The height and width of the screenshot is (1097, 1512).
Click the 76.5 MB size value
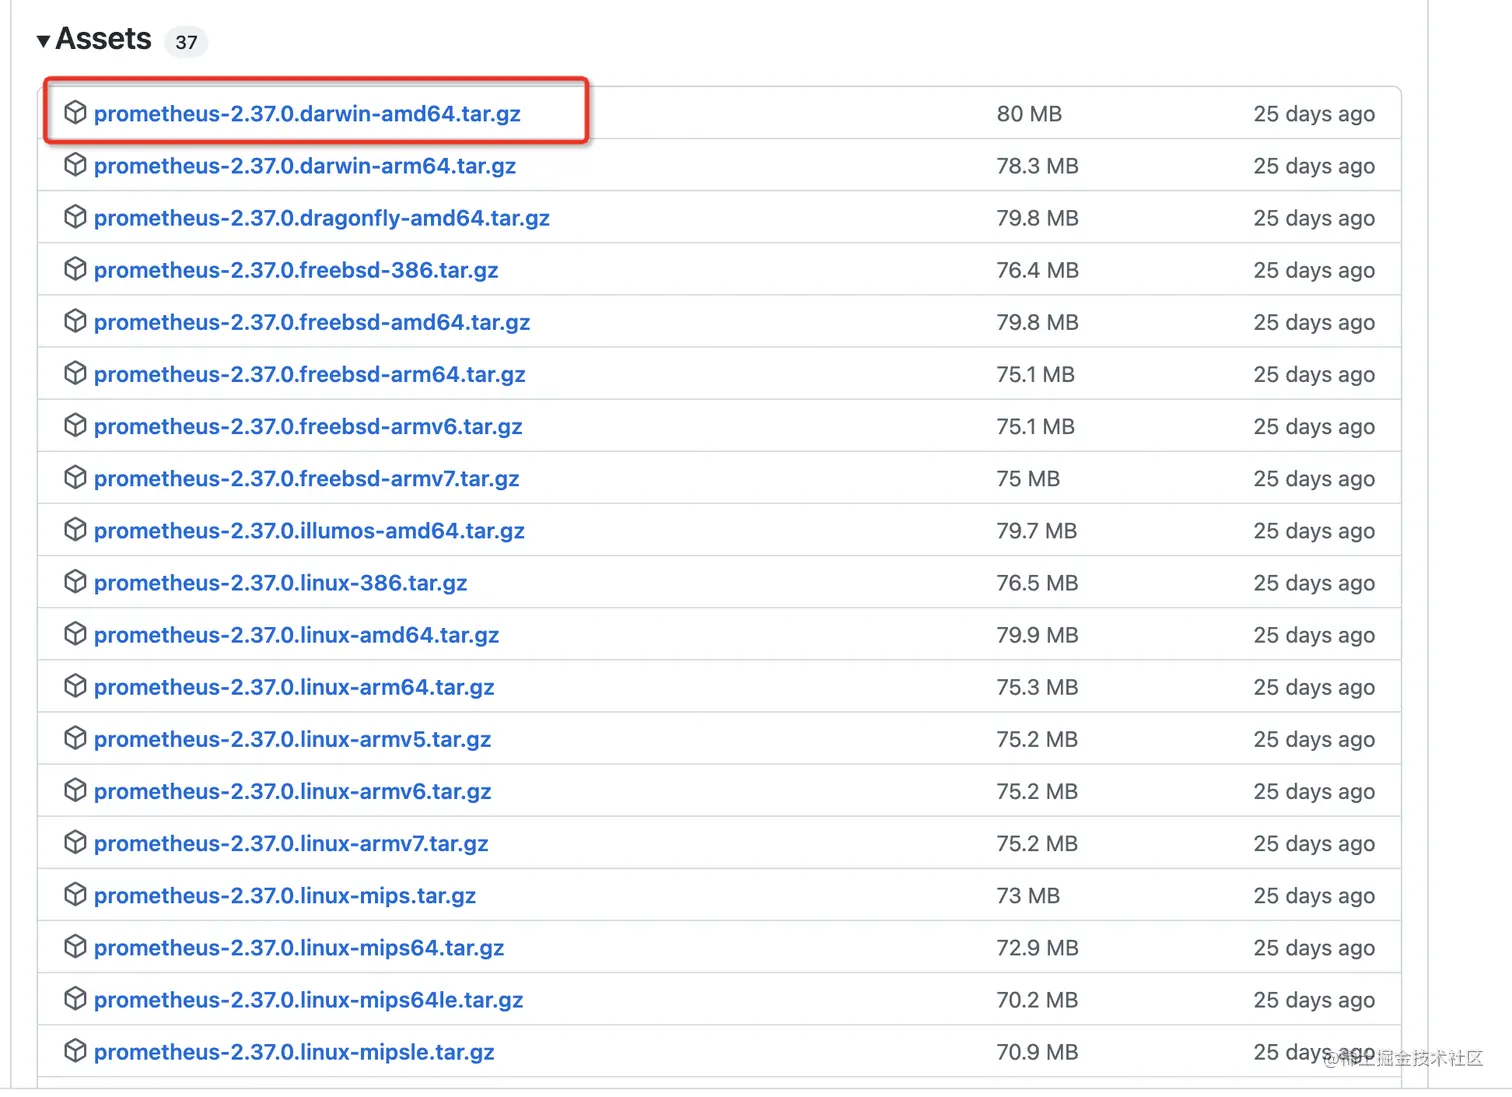click(1037, 583)
